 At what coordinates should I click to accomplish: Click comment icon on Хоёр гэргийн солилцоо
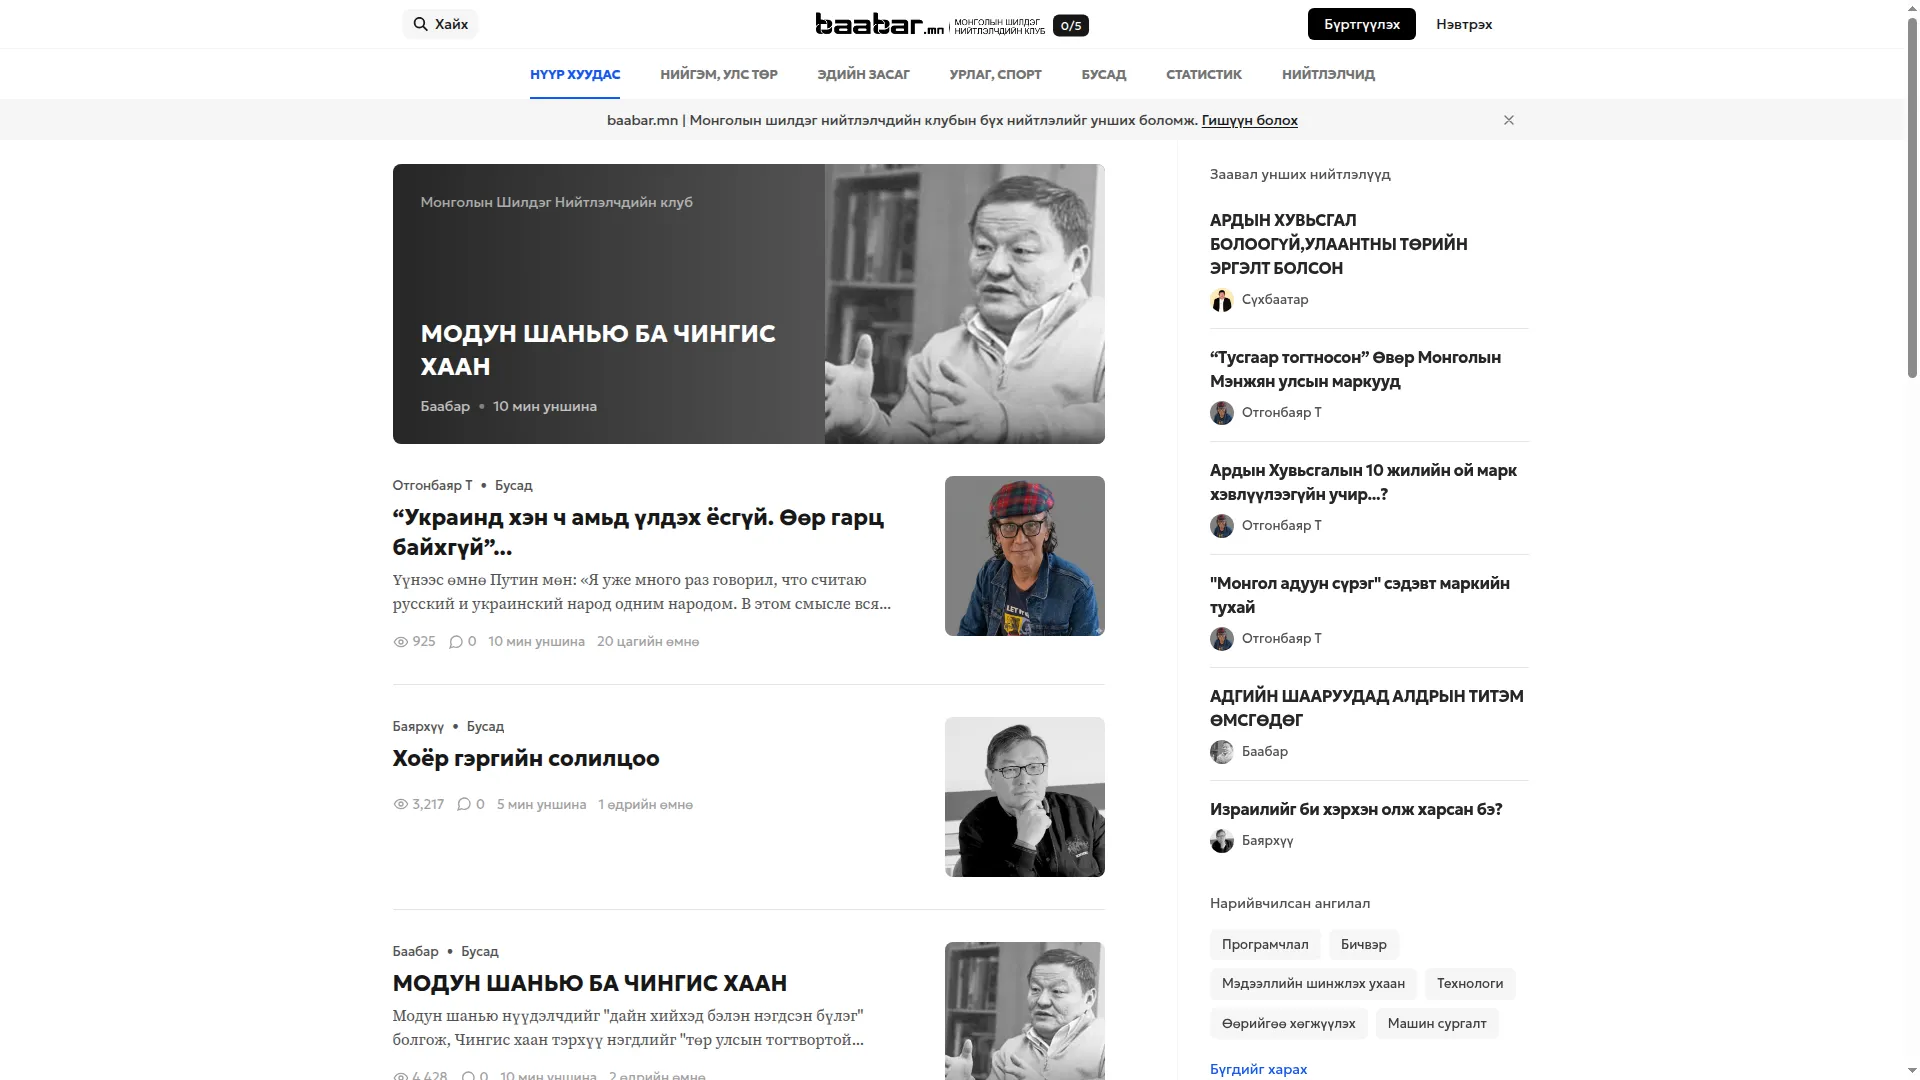click(464, 805)
